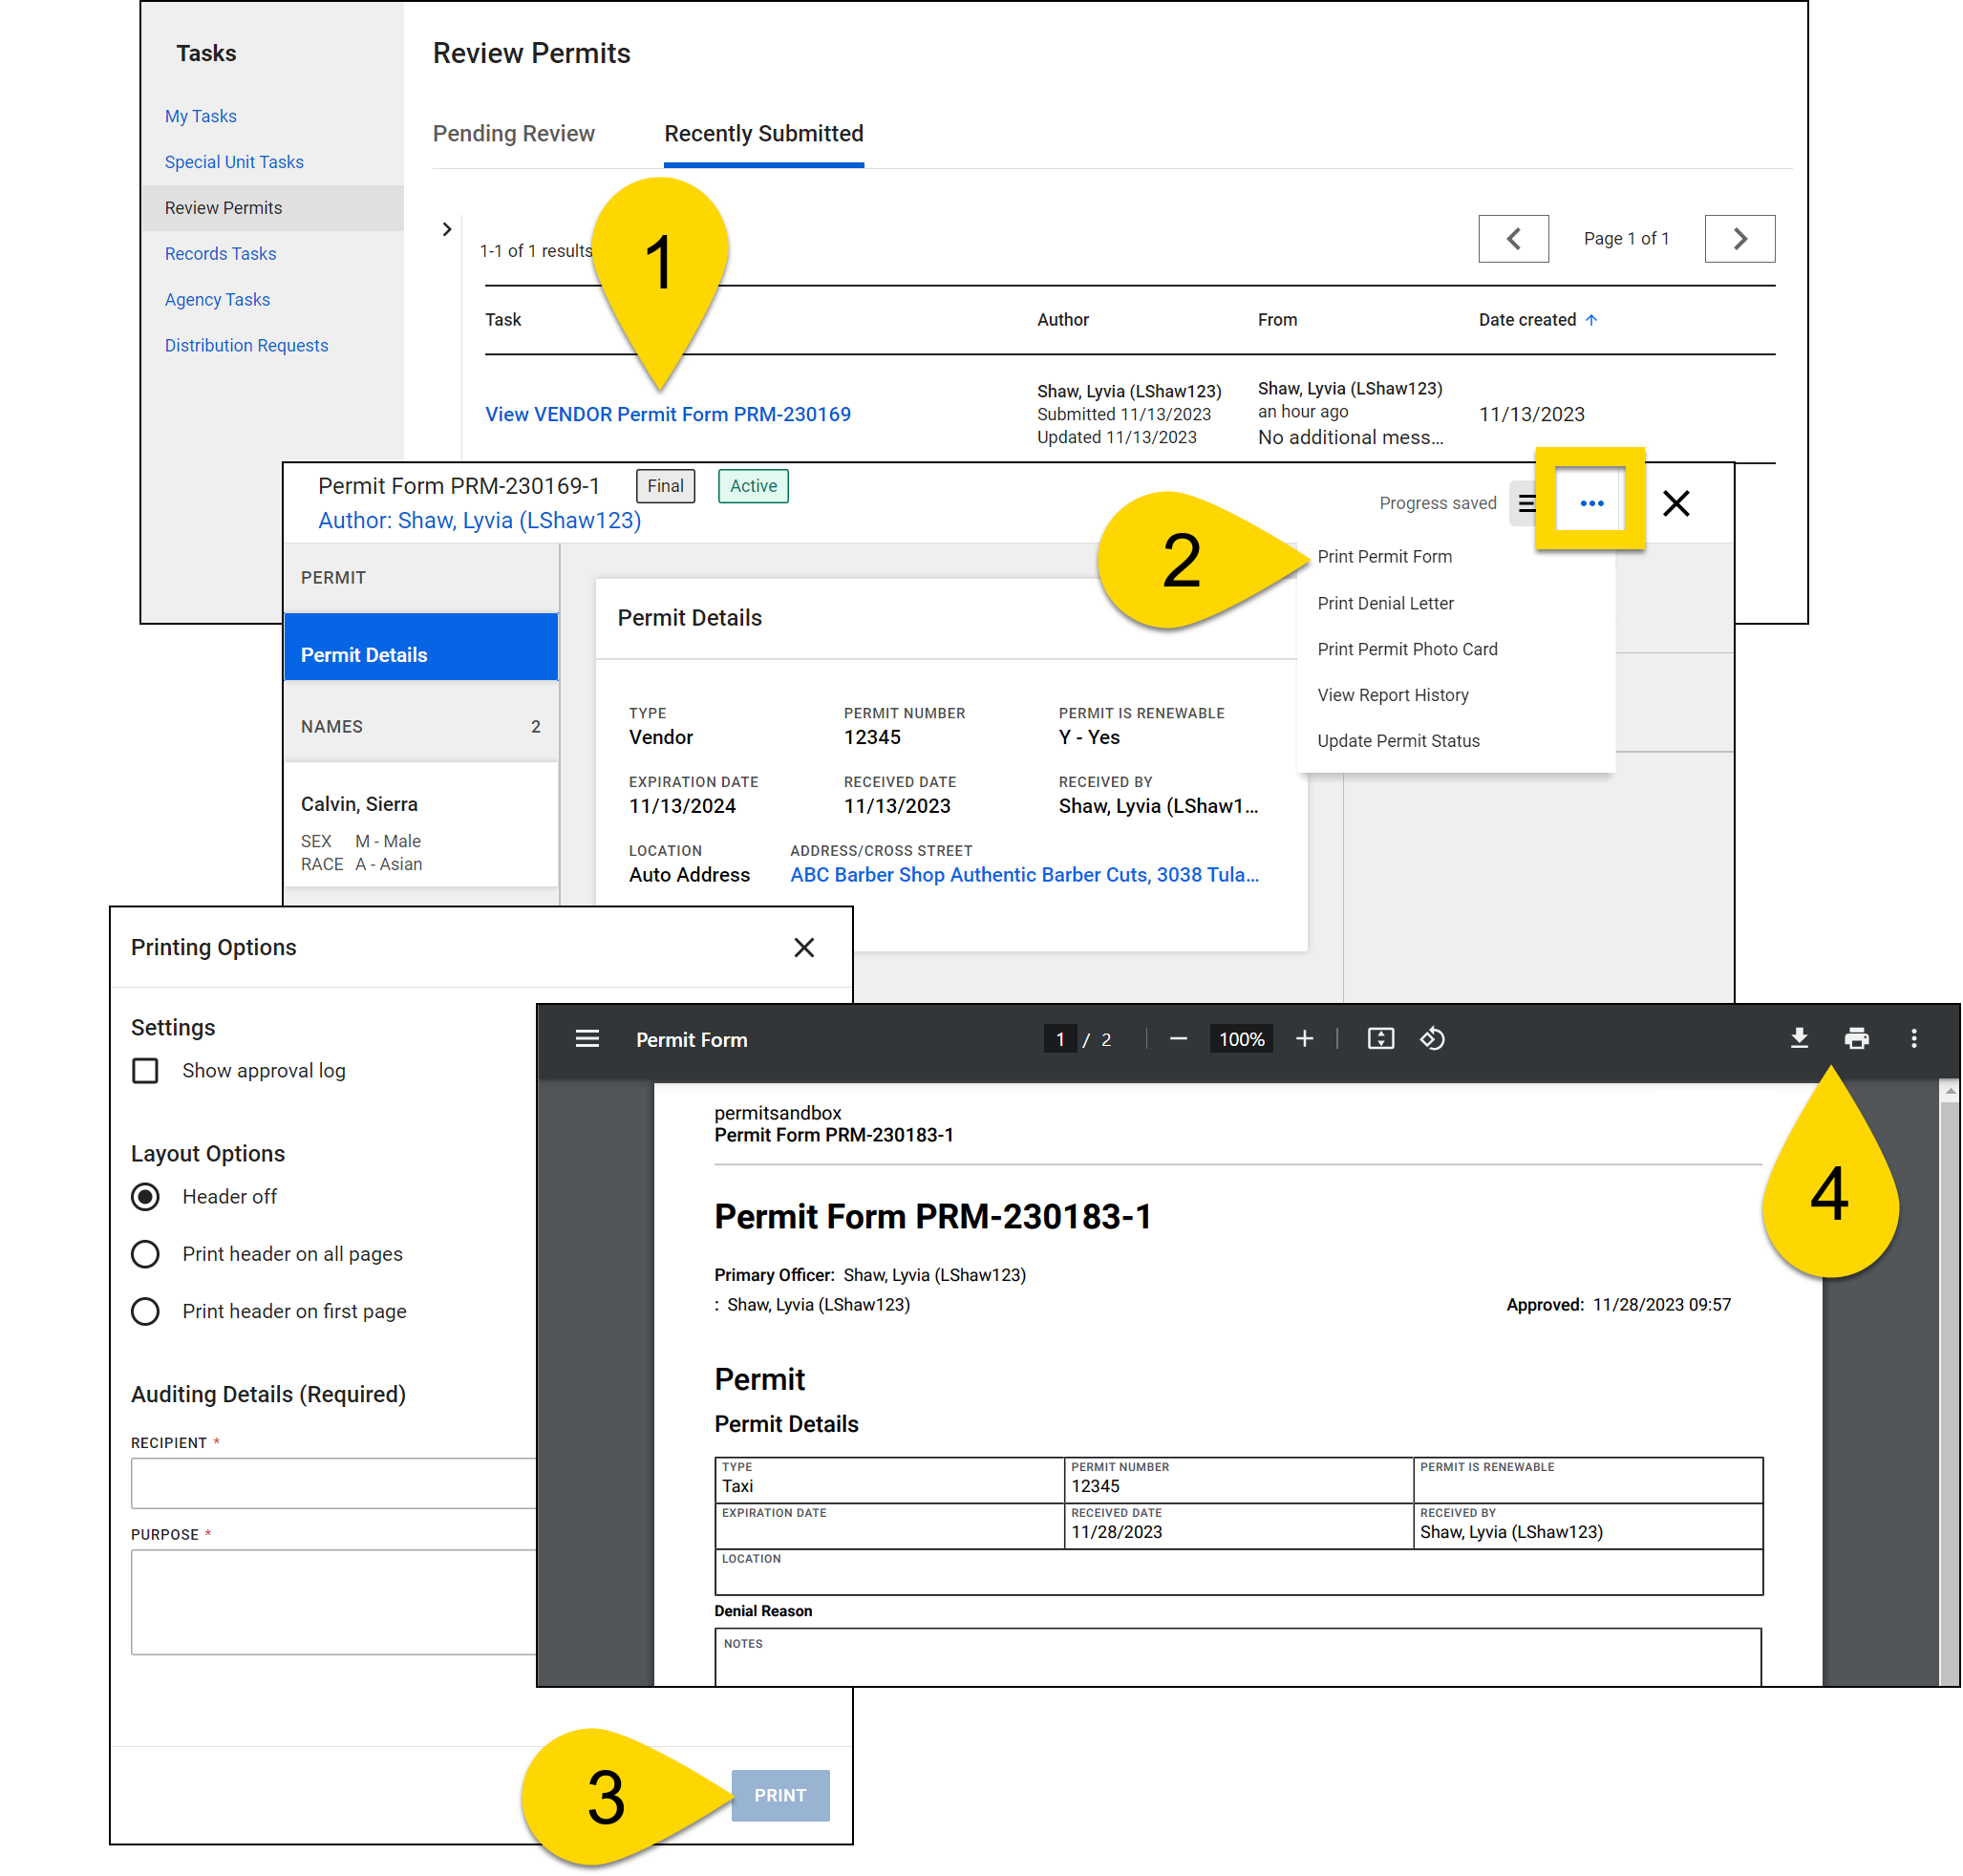This screenshot has width=1963, height=1876.
Task: Click the PRINT button in Printing Options
Action: coord(780,1795)
